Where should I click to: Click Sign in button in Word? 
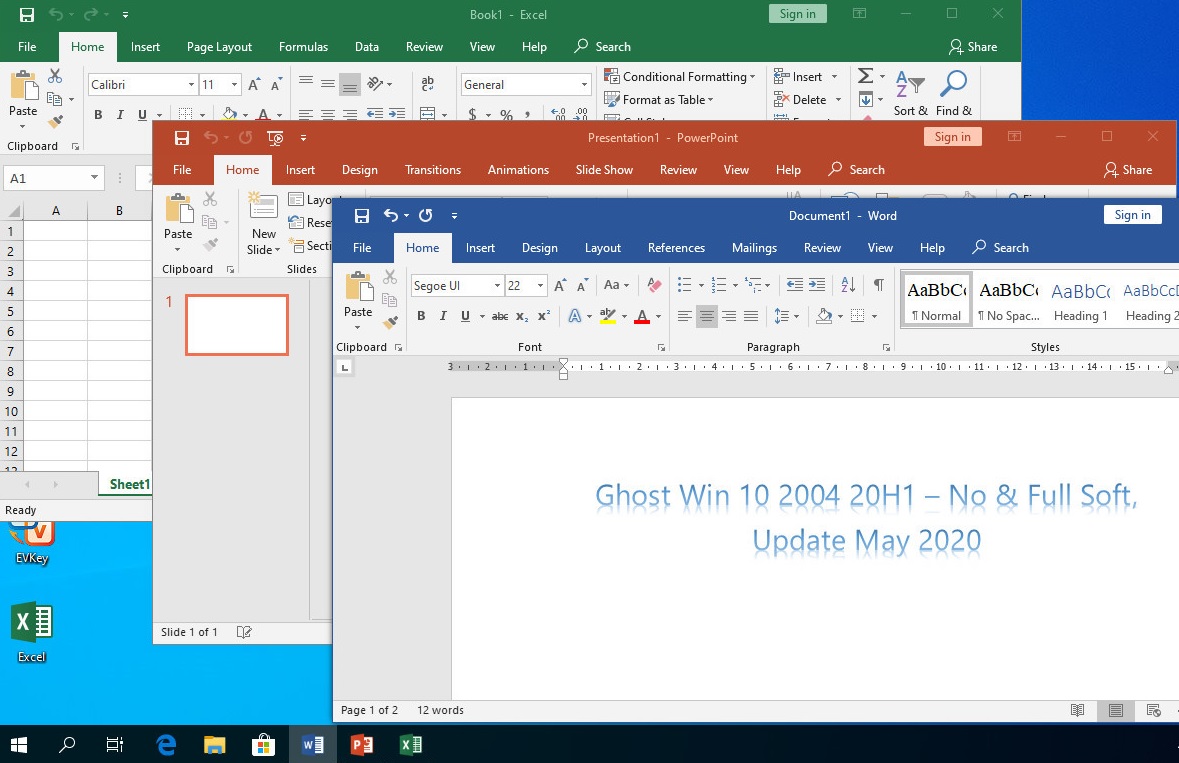pos(1132,215)
